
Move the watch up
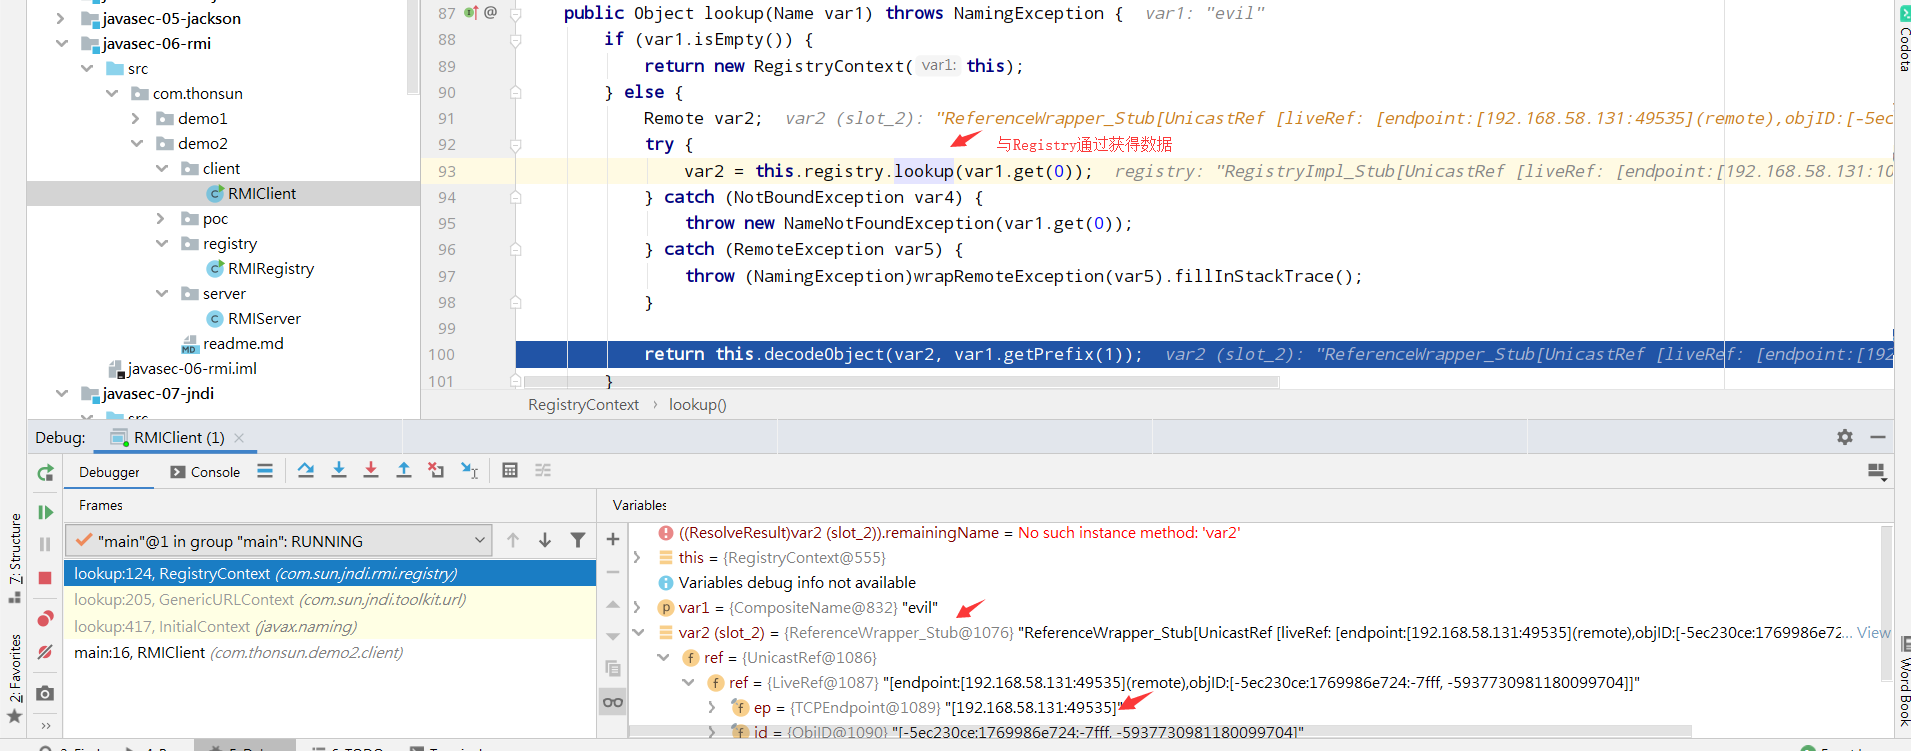(x=613, y=605)
